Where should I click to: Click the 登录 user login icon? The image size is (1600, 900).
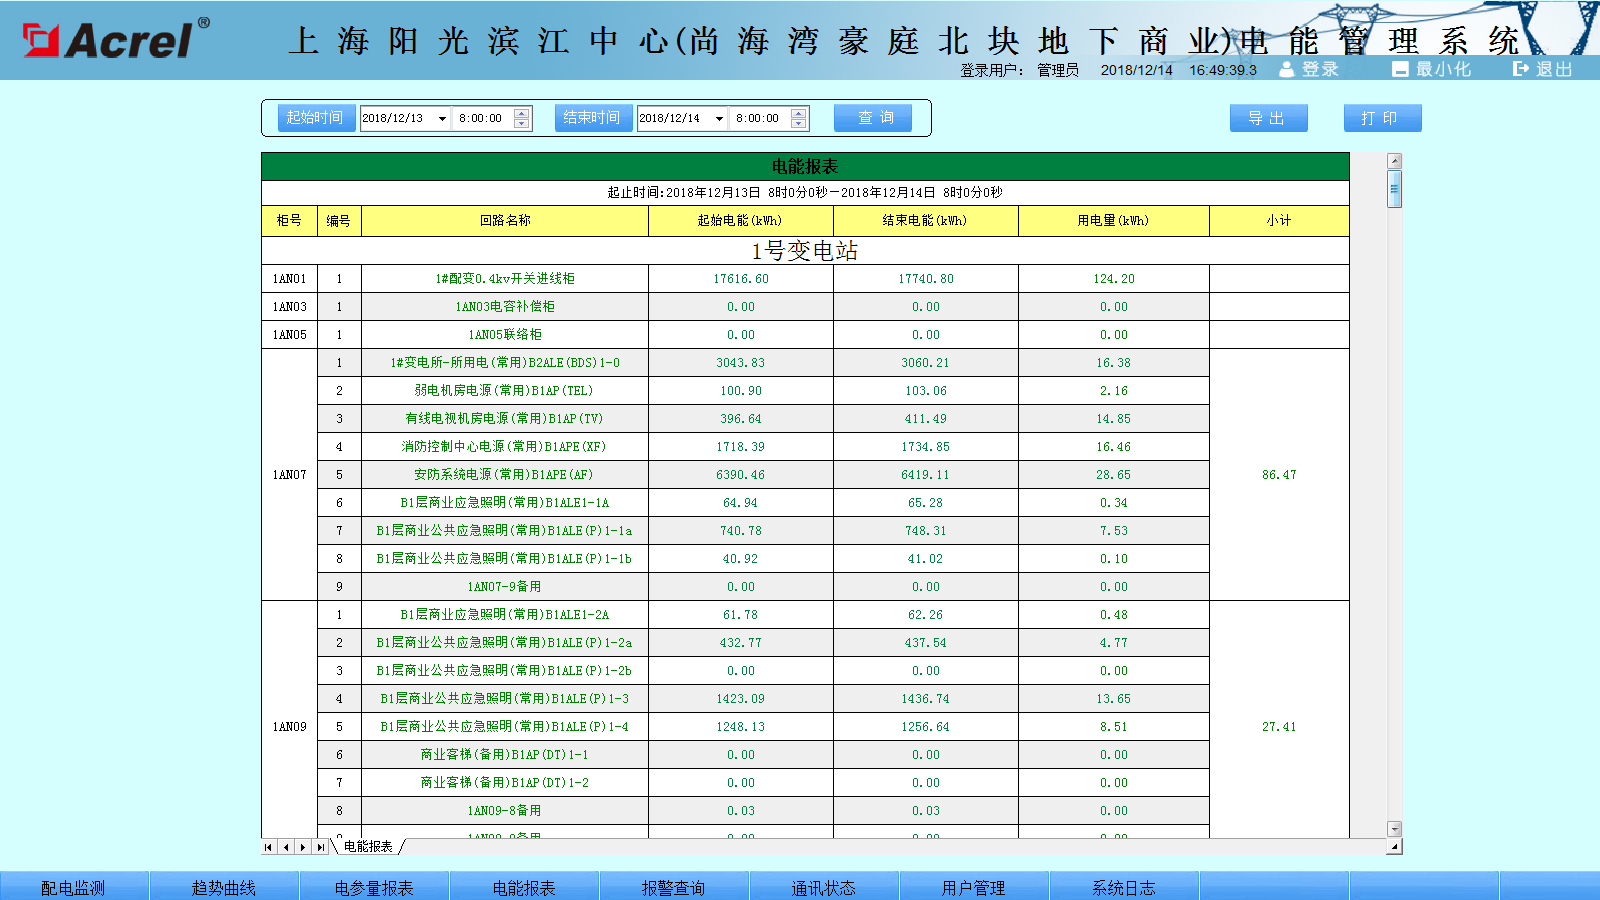coord(1287,69)
